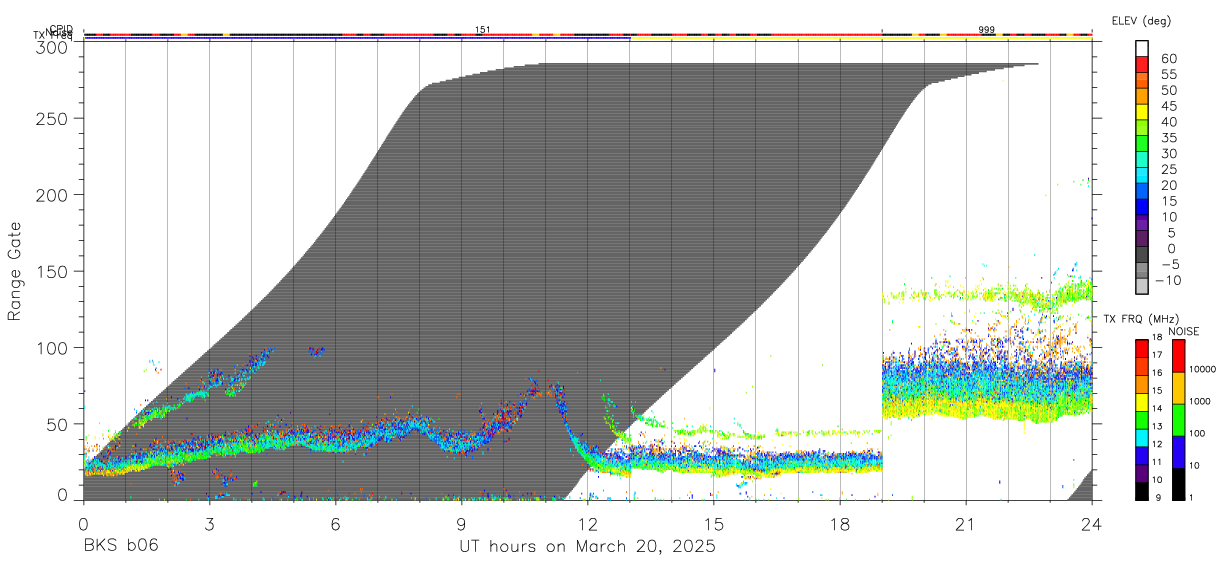Click the NOISE legend title
This screenshot has height=567, width=1228.
pyautogui.click(x=1184, y=331)
